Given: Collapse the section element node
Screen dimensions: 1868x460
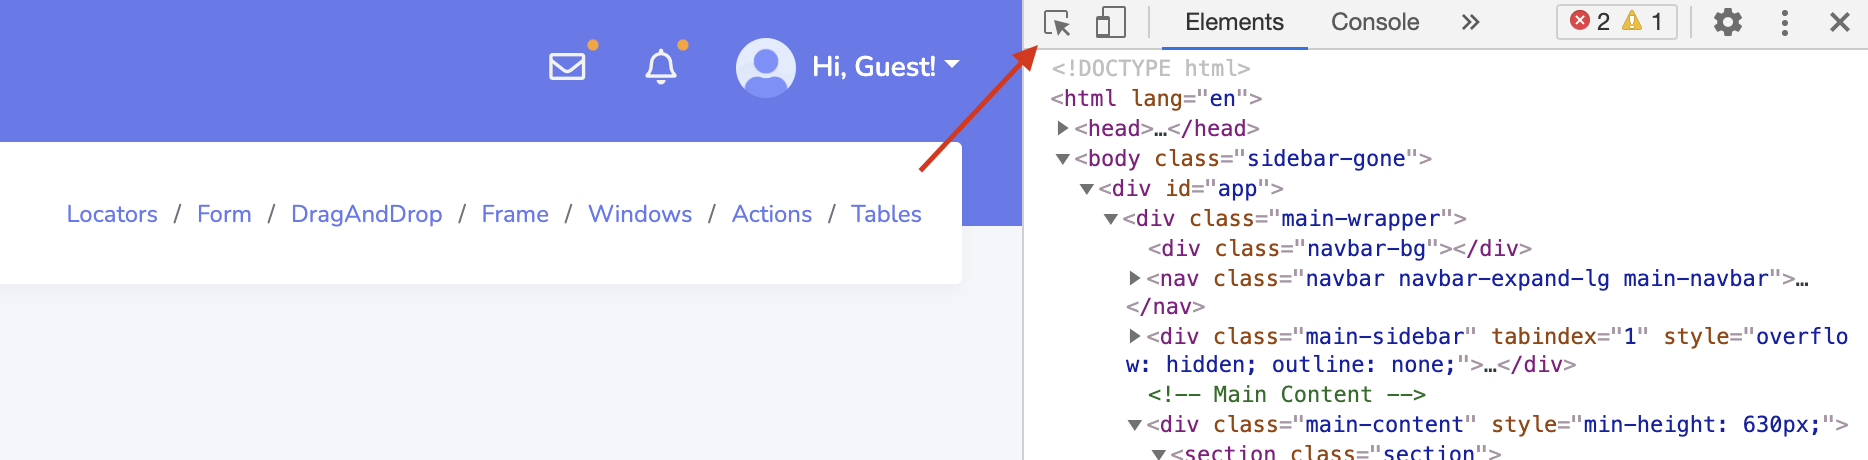Looking at the screenshot, I should click(1159, 454).
